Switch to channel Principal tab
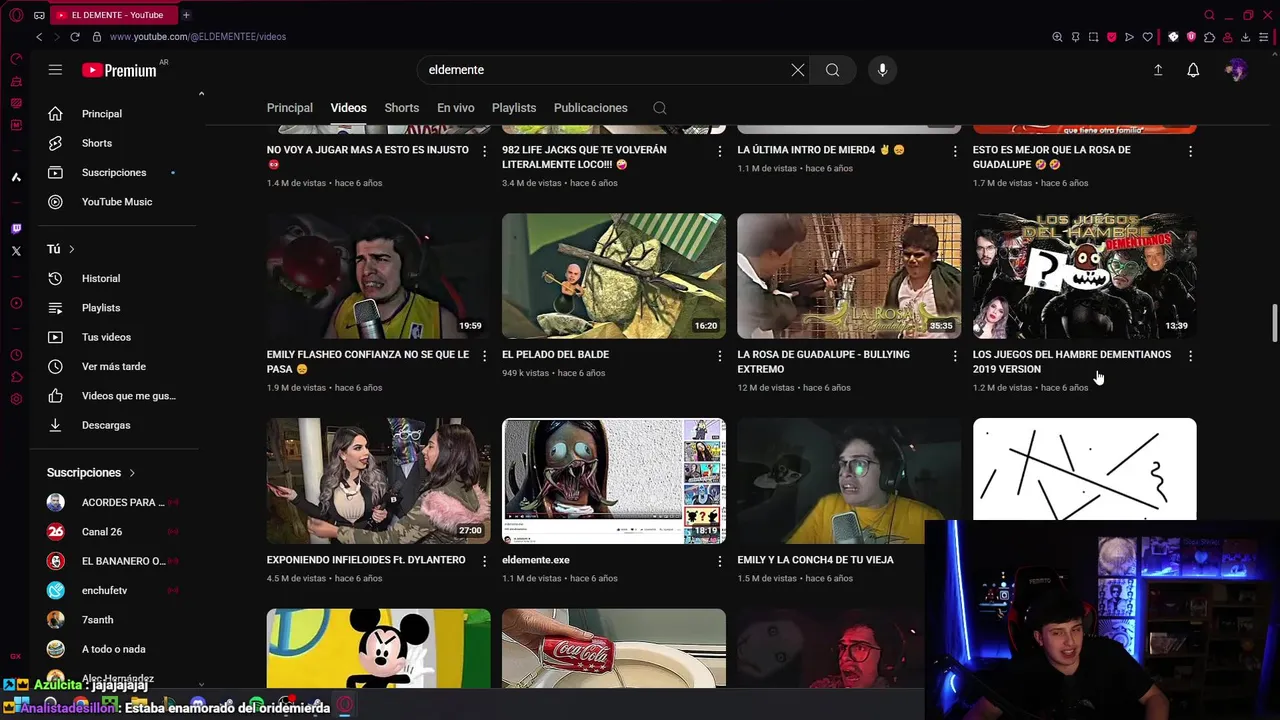Screen dimensions: 1280x720 [x=289, y=108]
